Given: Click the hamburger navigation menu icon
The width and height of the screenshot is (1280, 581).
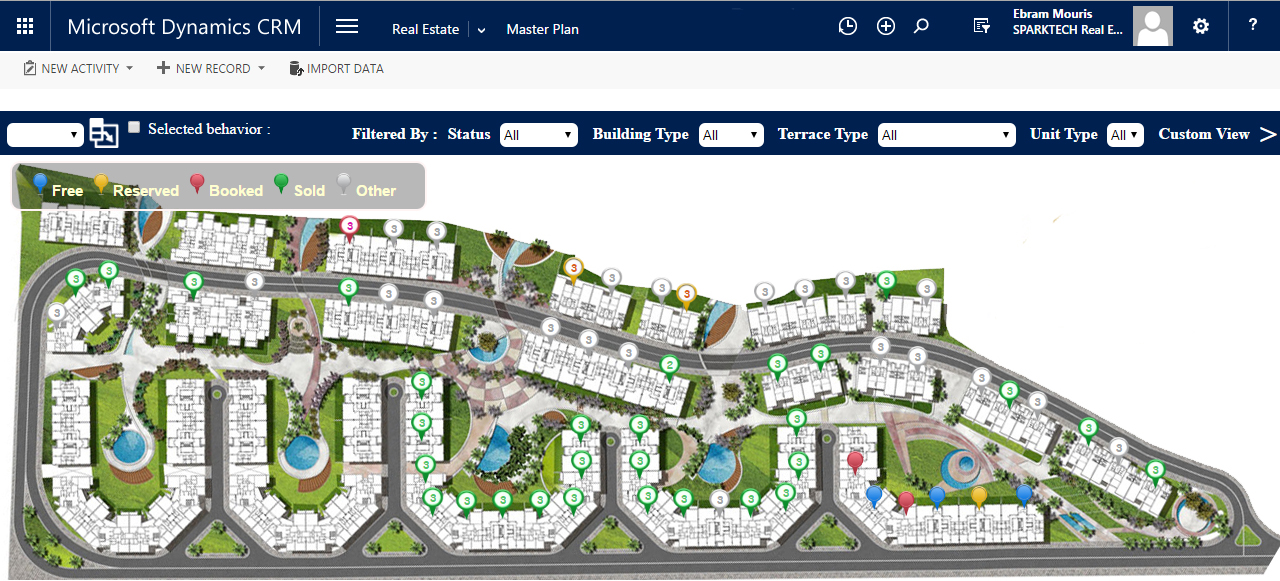Looking at the screenshot, I should point(347,27).
